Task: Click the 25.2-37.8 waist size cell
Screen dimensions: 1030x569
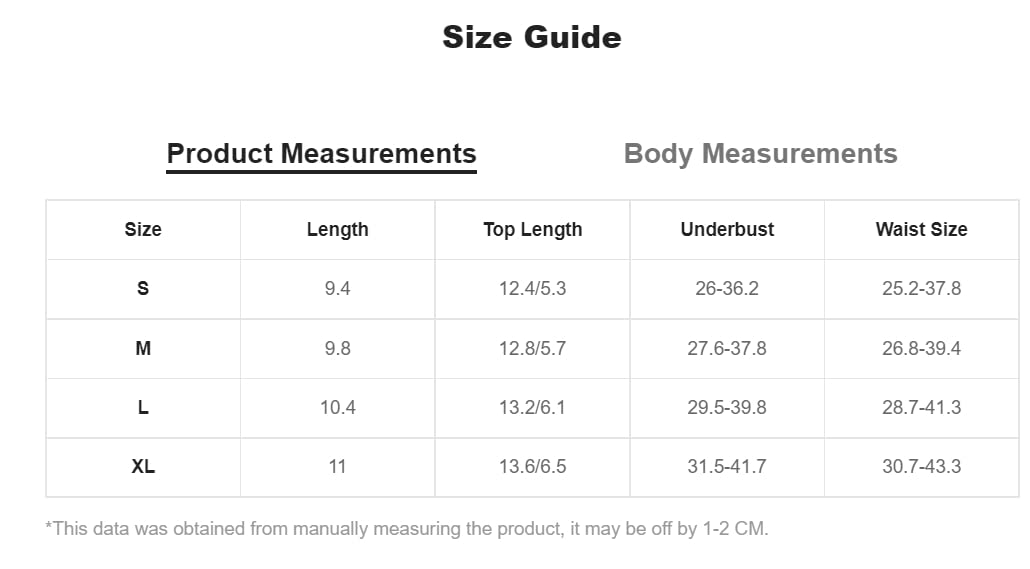Action: tap(922, 288)
